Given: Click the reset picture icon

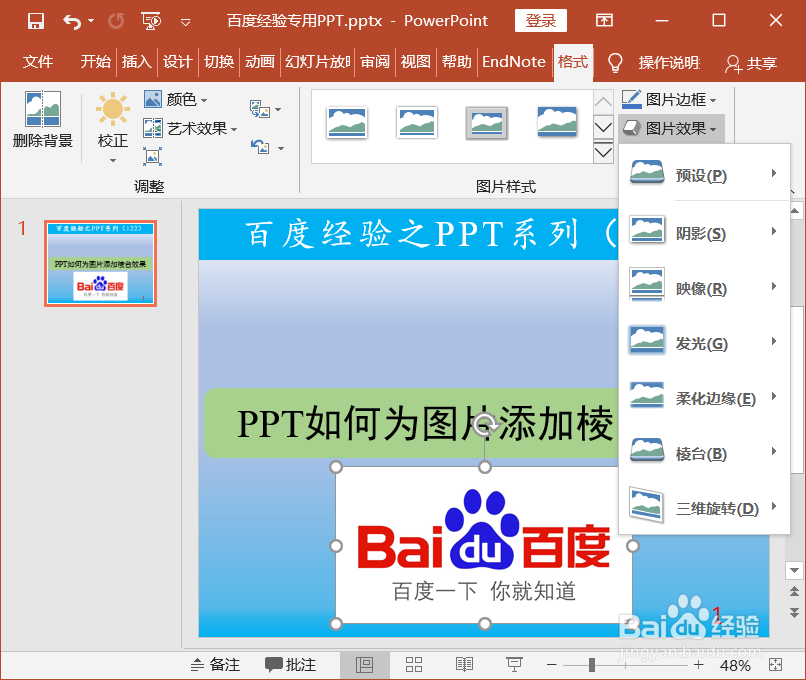Looking at the screenshot, I should click(267, 148).
